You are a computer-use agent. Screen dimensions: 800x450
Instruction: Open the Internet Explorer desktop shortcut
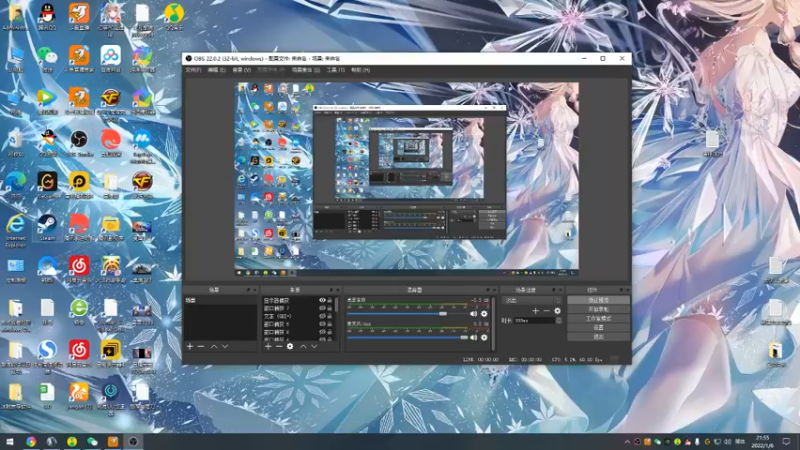pyautogui.click(x=15, y=230)
